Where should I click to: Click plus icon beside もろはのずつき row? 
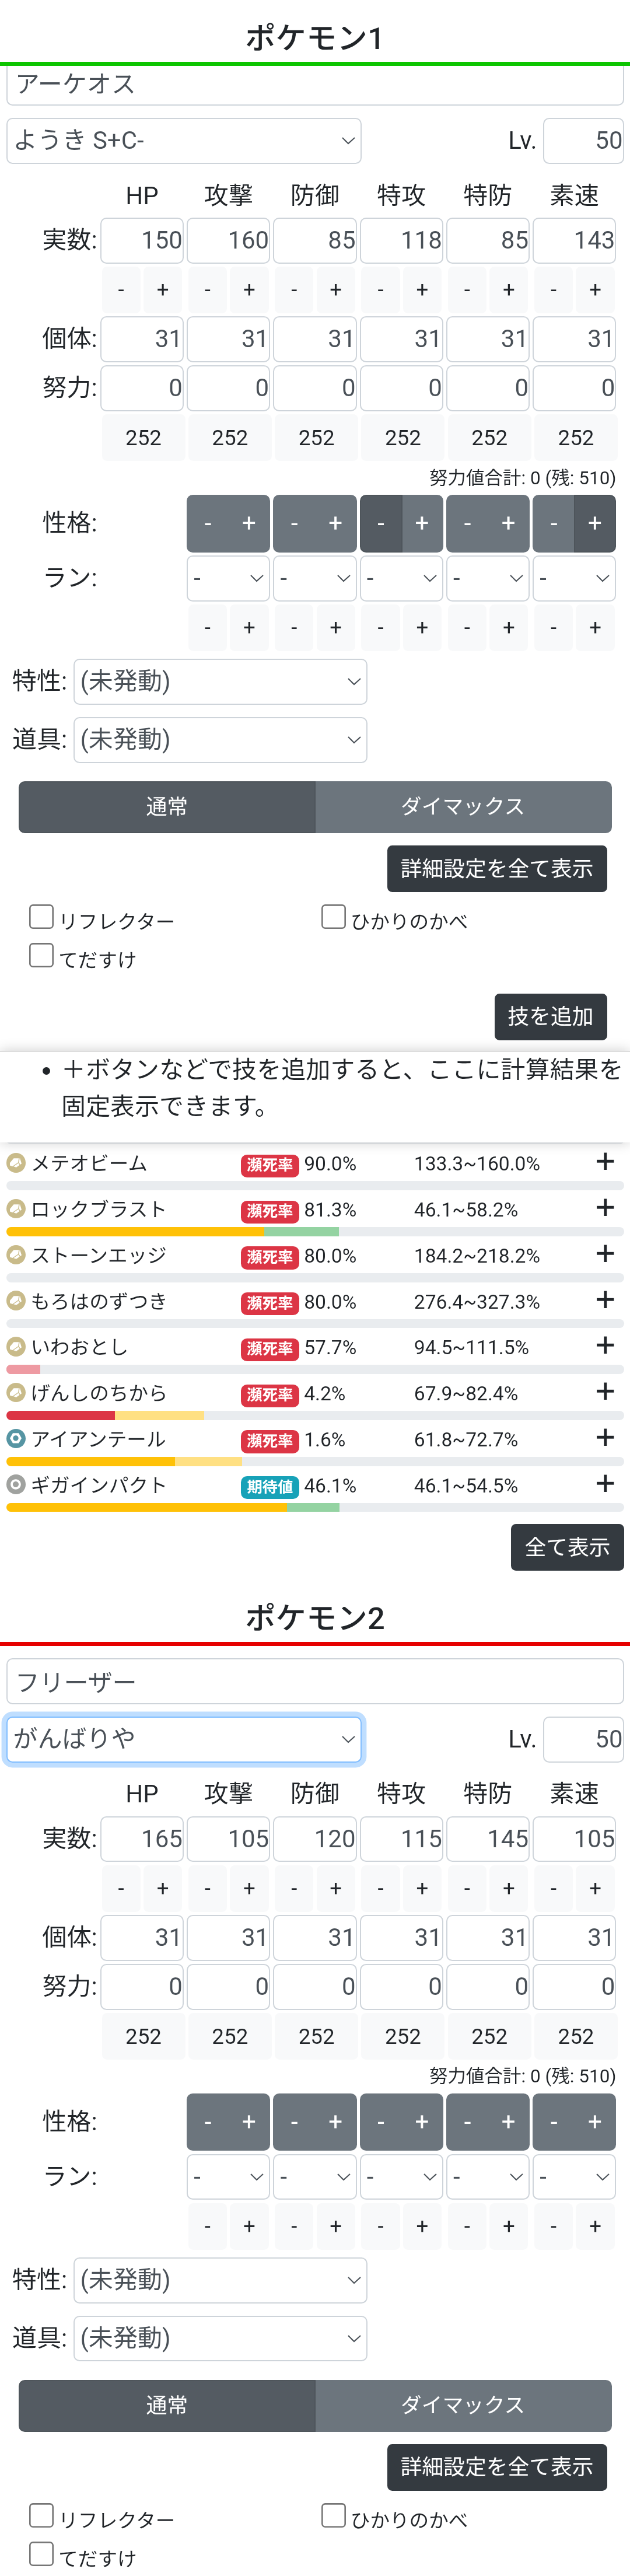[x=604, y=1299]
